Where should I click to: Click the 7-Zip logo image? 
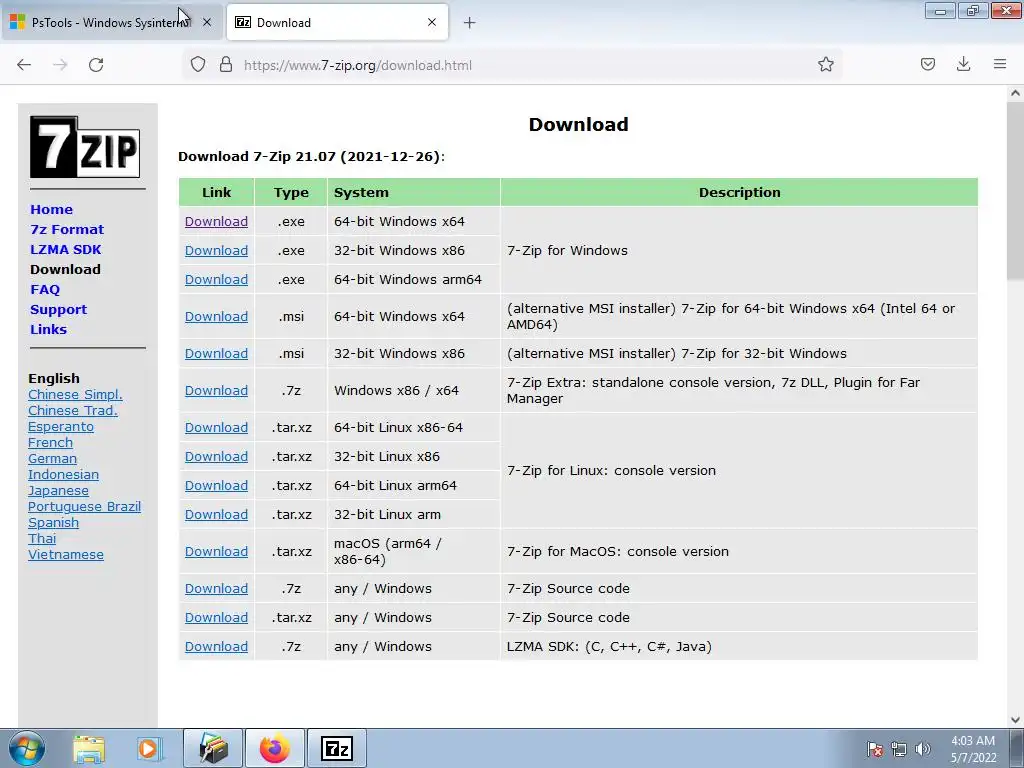click(x=85, y=147)
